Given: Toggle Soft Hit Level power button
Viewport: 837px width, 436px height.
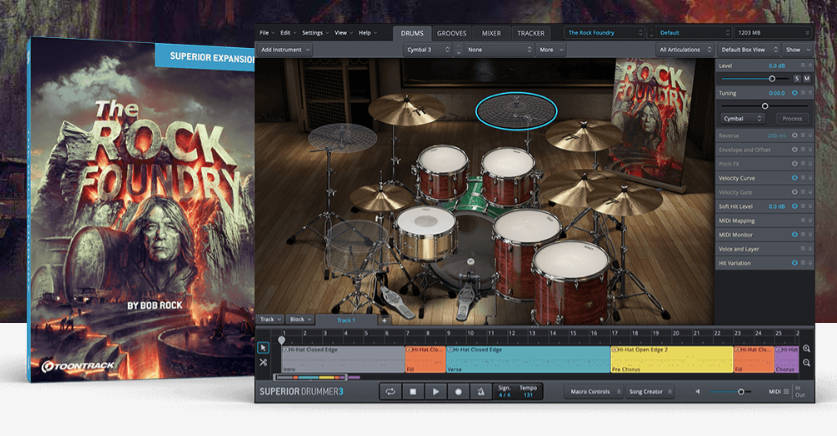Looking at the screenshot, I should click(x=794, y=206).
